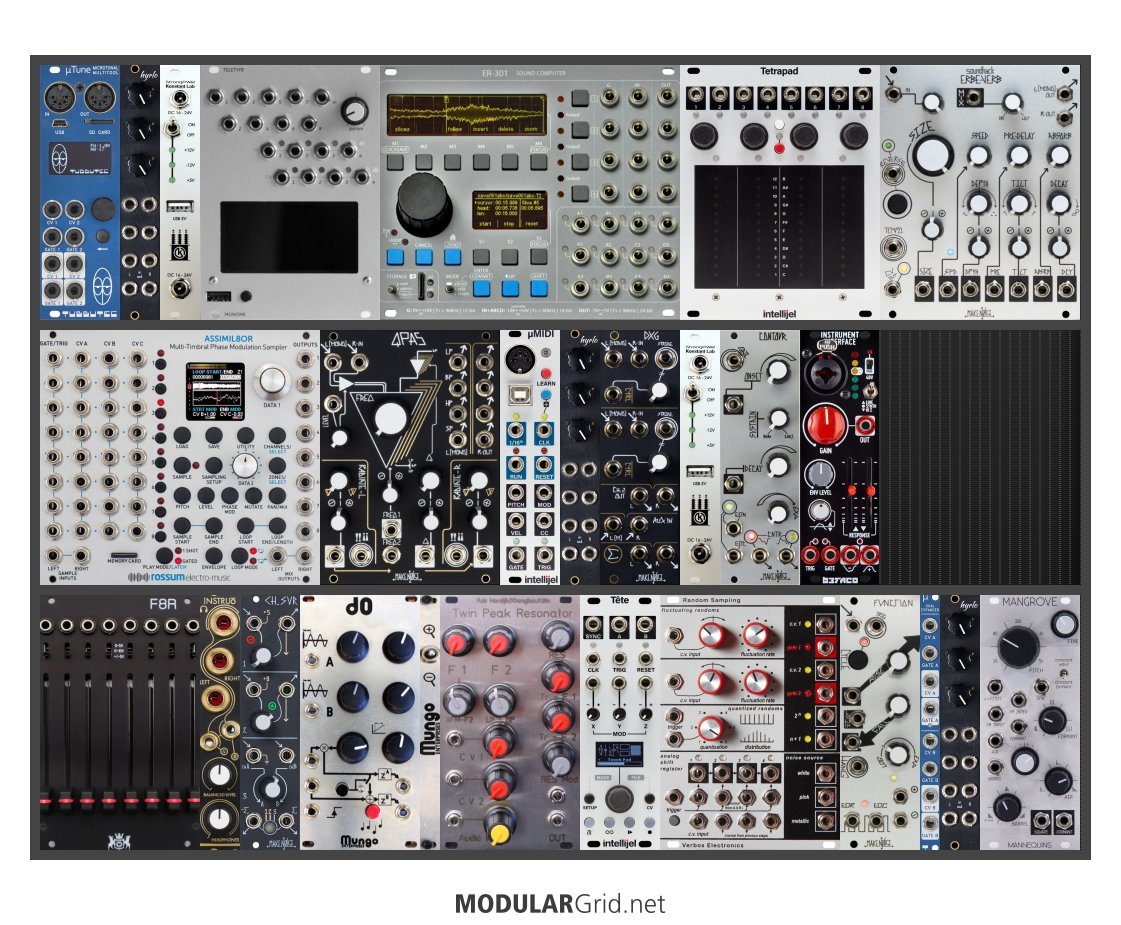
Task: Click the SETUP button on Tête
Action: tap(591, 797)
